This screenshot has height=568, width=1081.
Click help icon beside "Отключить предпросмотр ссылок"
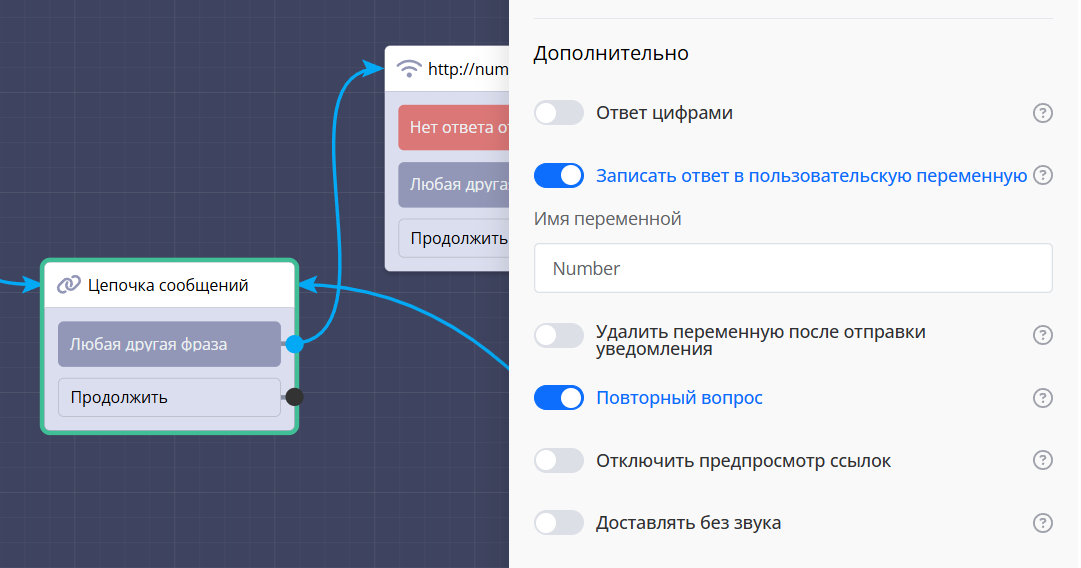pyautogui.click(x=1042, y=460)
